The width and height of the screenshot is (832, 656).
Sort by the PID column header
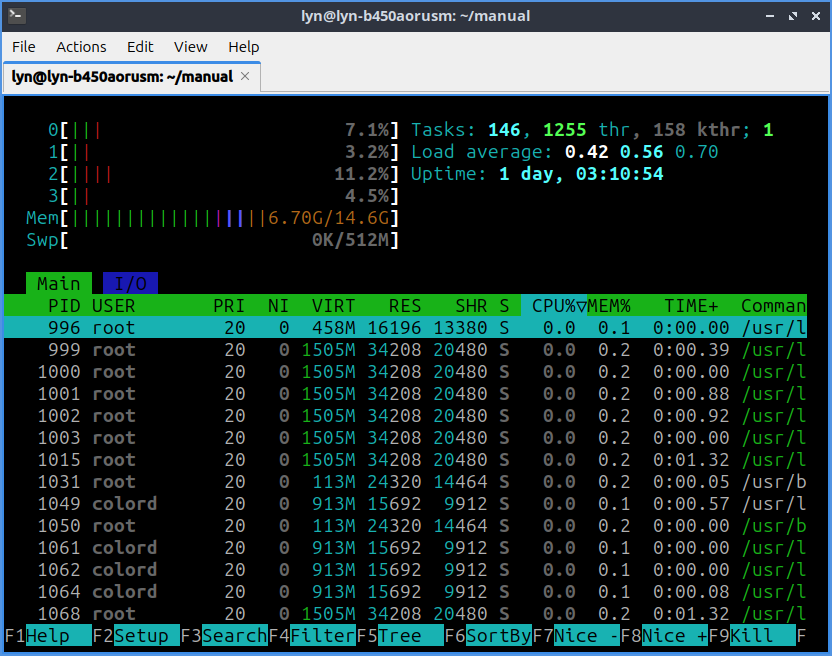(64, 306)
